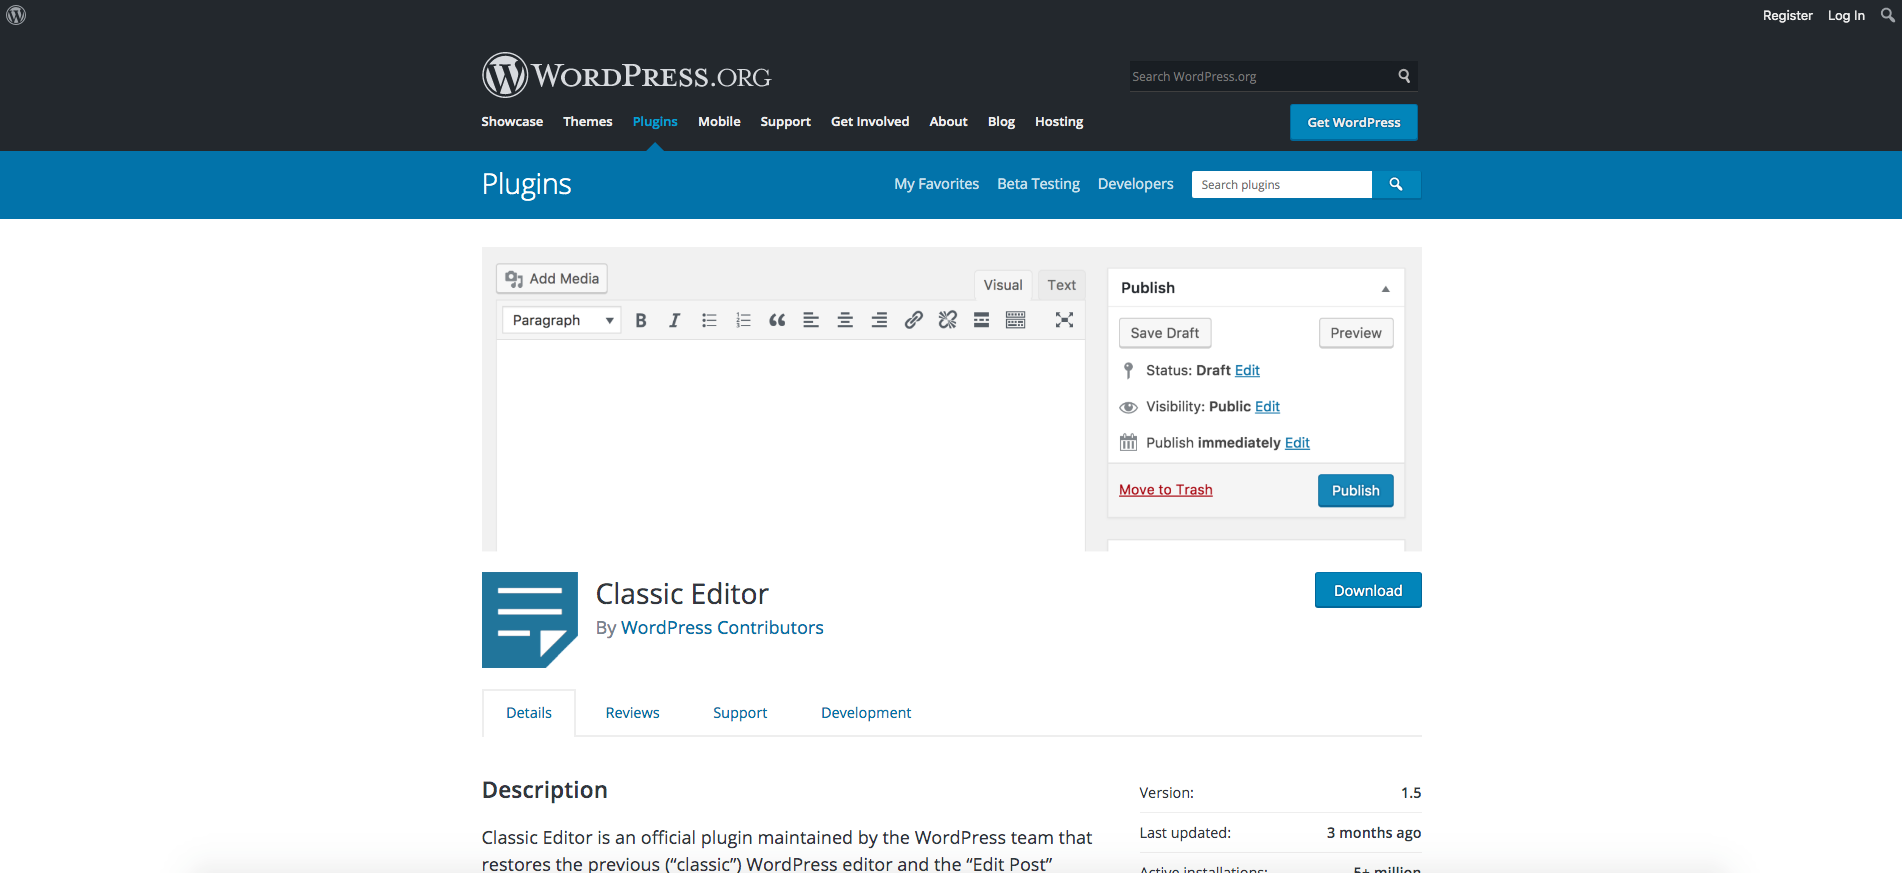Insert a bulleted list
Screen dimensions: 1902x873
(x=709, y=320)
